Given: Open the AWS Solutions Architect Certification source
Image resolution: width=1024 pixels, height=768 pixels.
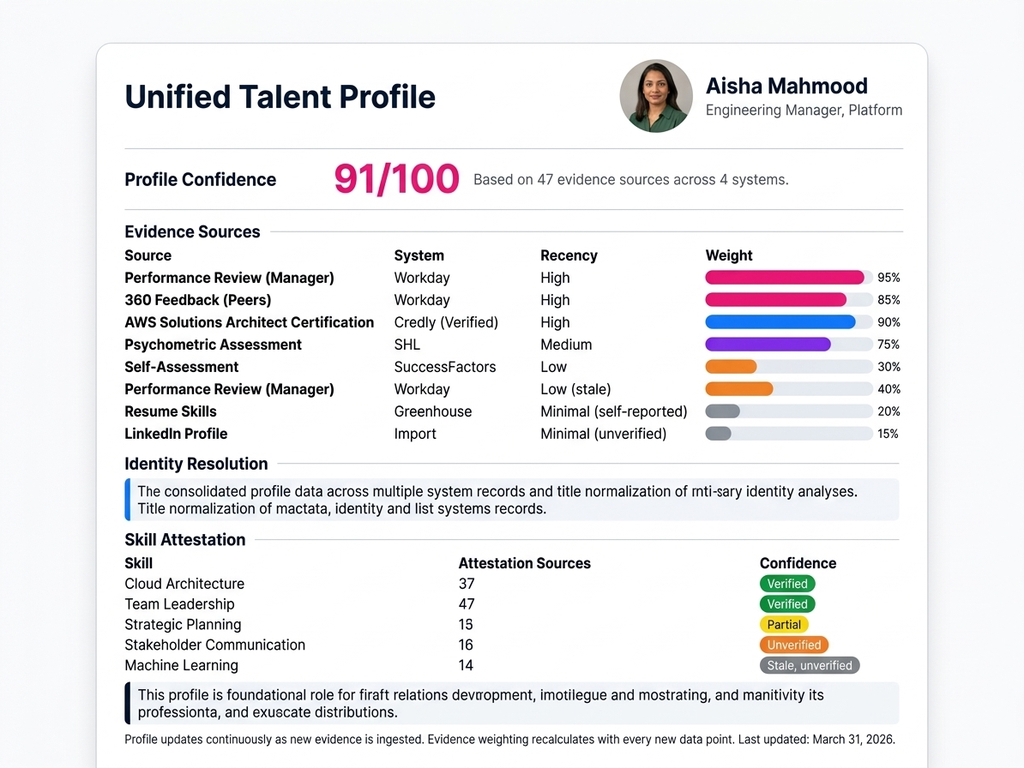Looking at the screenshot, I should [249, 322].
